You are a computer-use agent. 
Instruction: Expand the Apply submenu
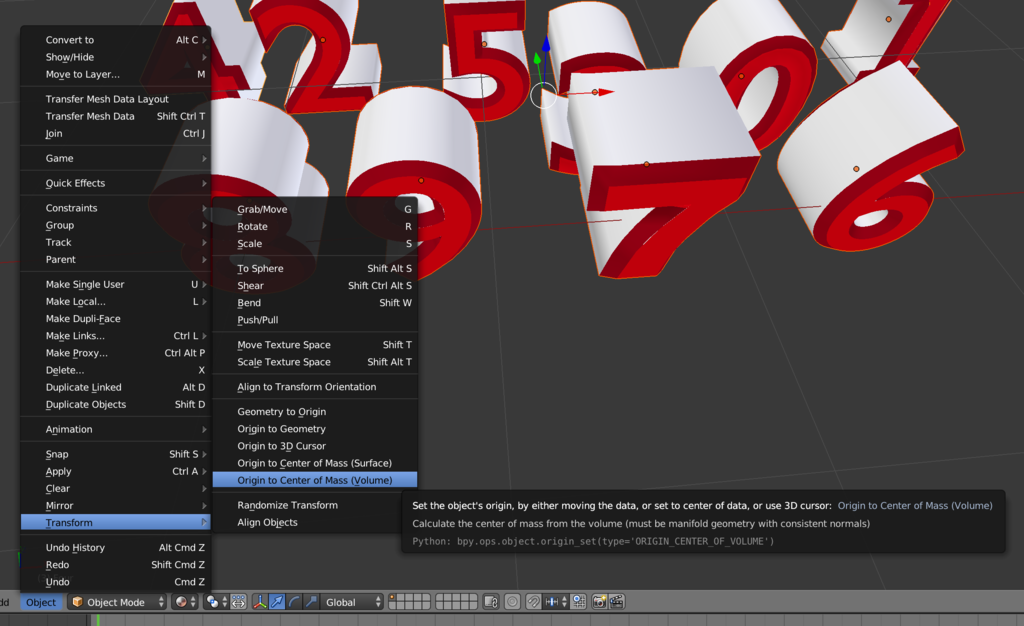click(116, 471)
